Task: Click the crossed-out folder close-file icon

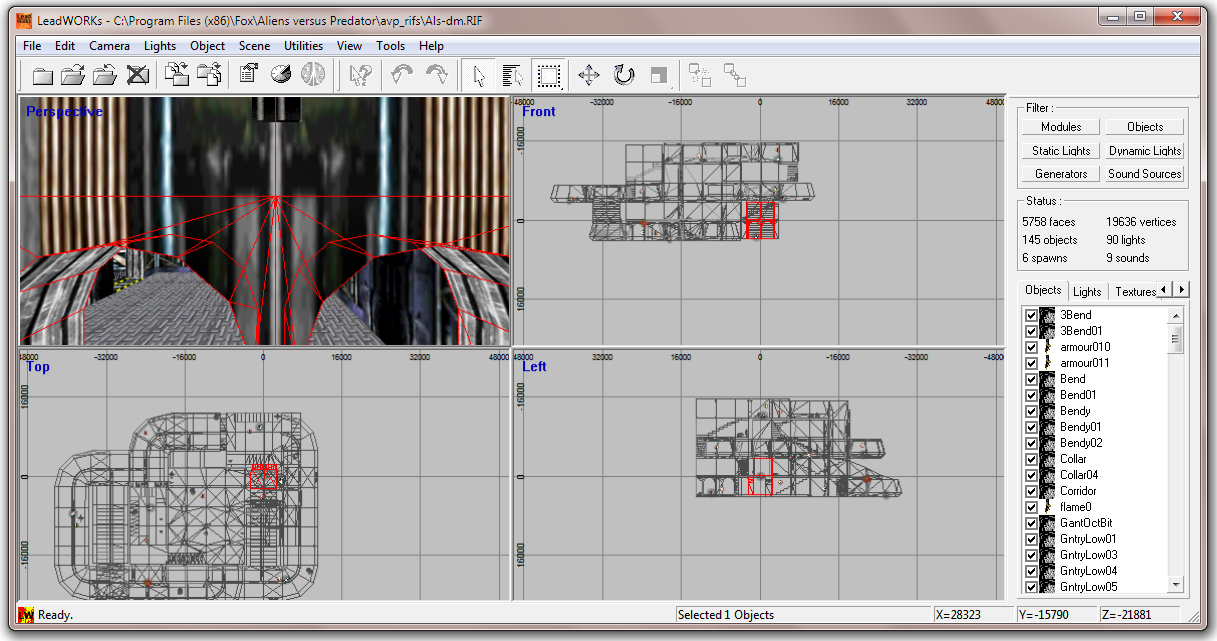Action: click(137, 75)
